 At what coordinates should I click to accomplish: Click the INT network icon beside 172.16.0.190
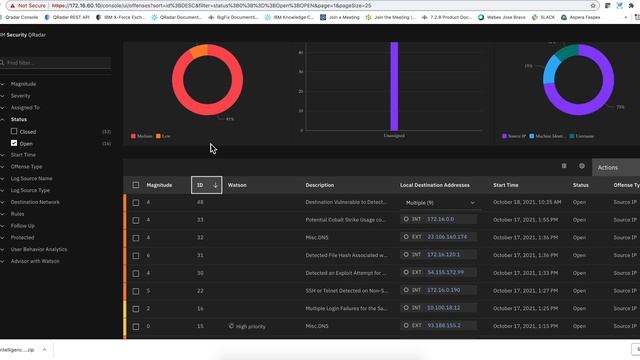pyautogui.click(x=406, y=290)
